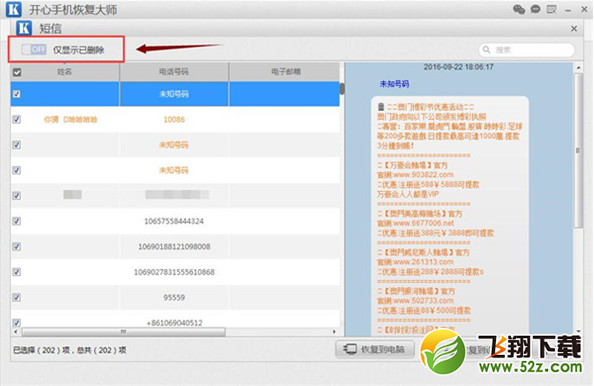Viewport: 594px width, 386px height.
Task: Click the horizontal scrollbar thumb below list
Action: tap(123, 332)
